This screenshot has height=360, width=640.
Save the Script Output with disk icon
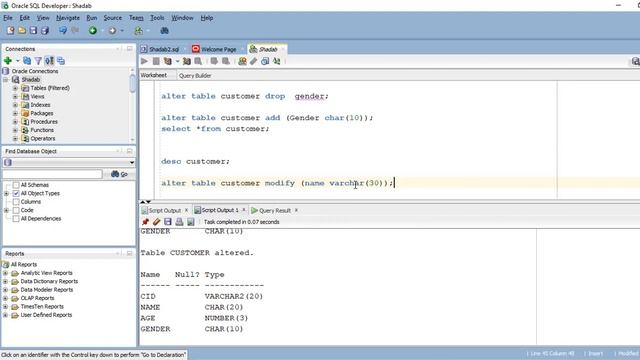pos(168,222)
